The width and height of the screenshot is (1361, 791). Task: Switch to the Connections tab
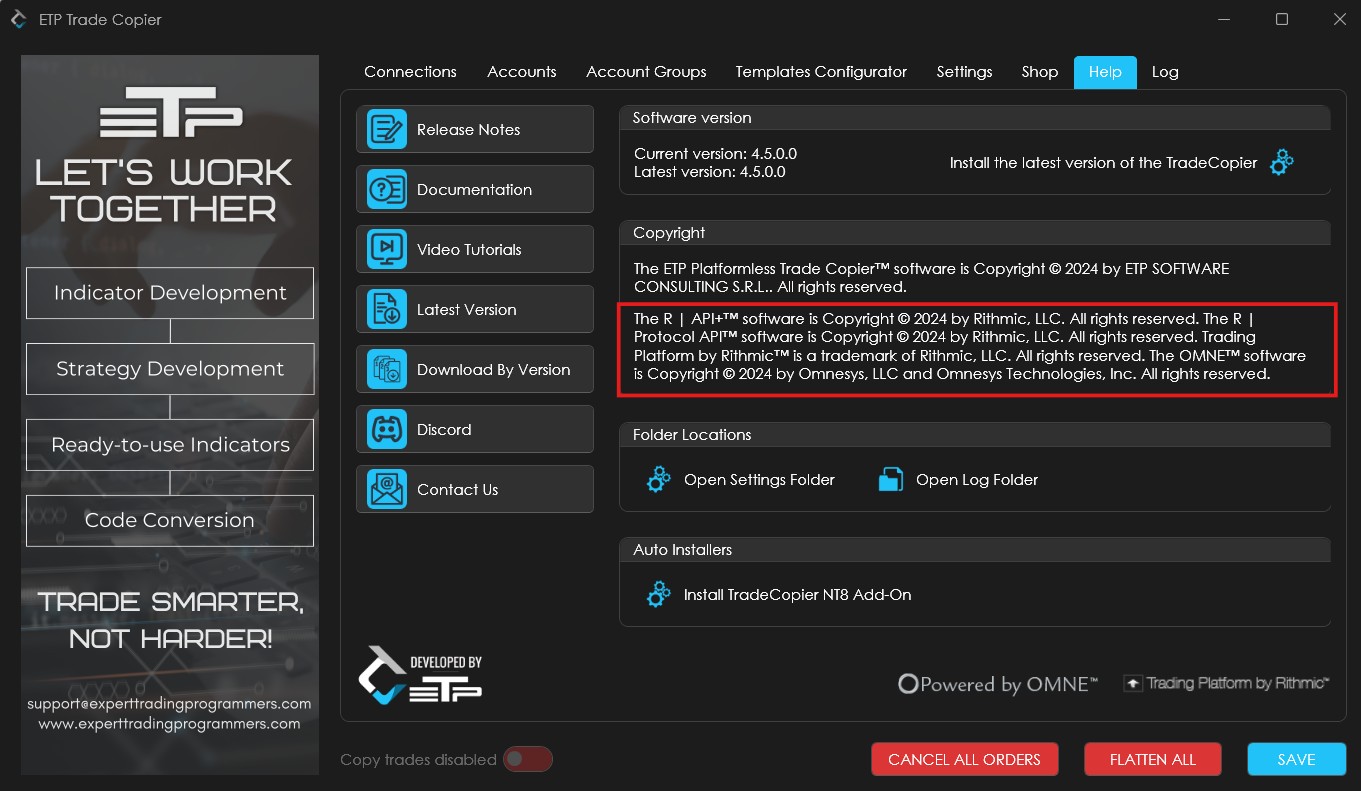click(410, 72)
